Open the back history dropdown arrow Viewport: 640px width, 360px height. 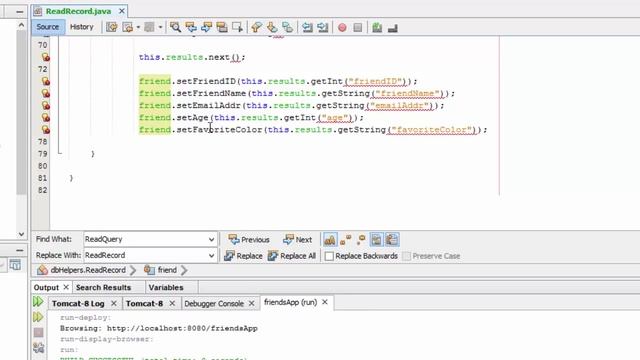(138, 27)
